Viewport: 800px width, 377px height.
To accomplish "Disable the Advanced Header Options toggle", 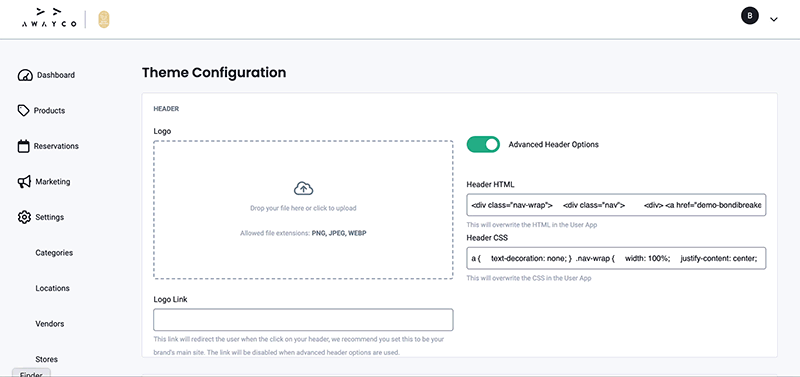I will pyautogui.click(x=483, y=144).
